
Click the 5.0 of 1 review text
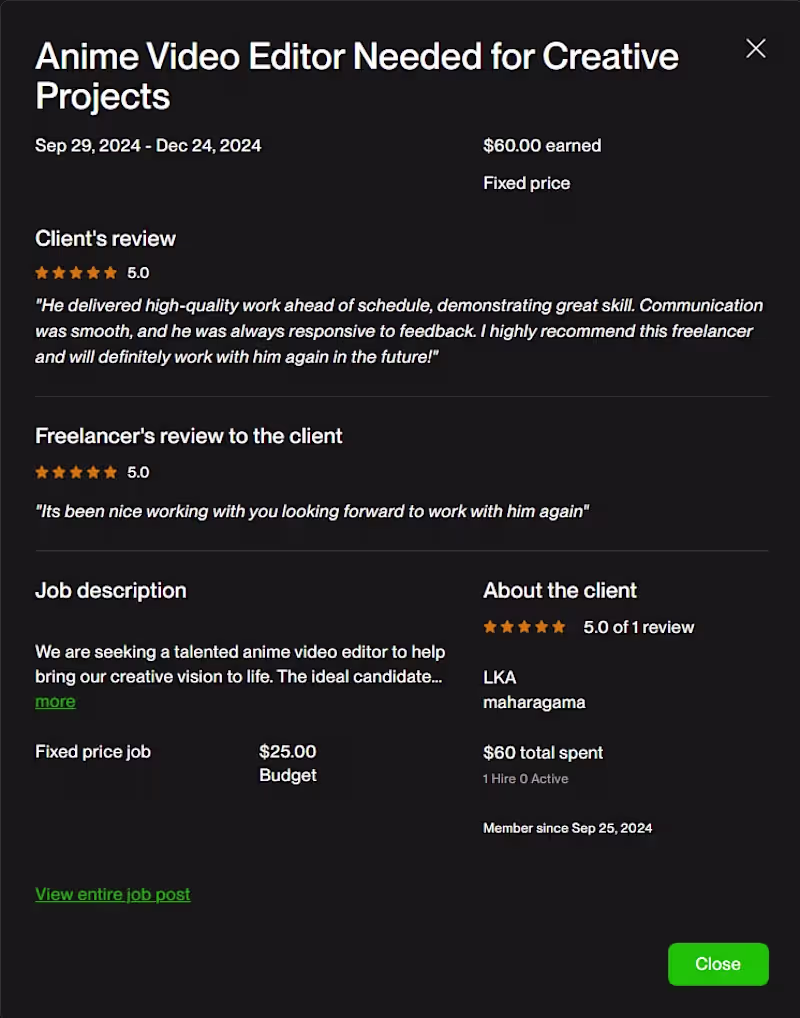click(x=638, y=627)
